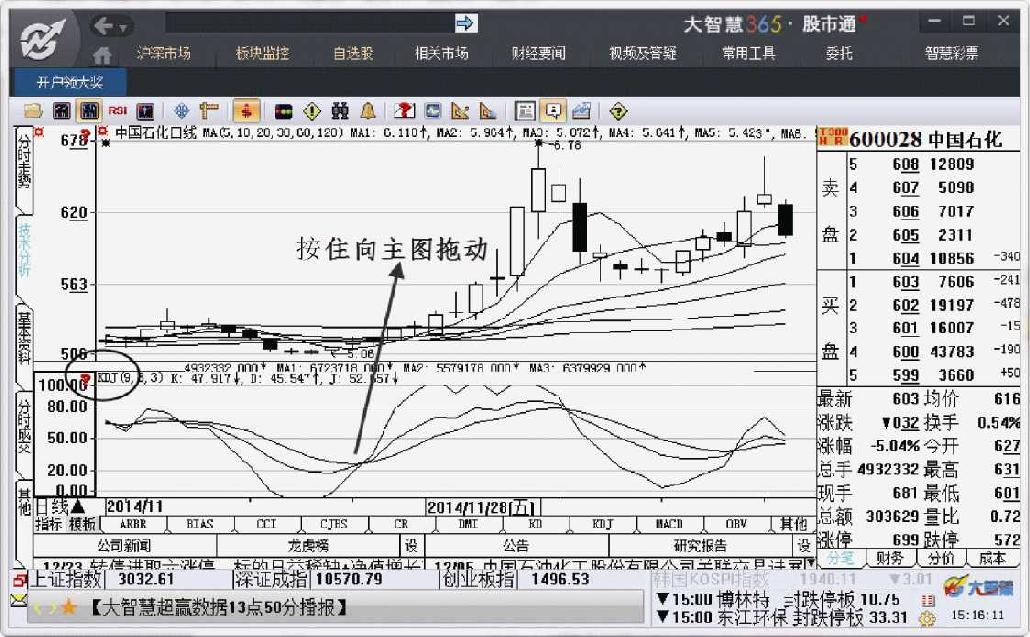Open the 视频及答疑 menu

(643, 53)
